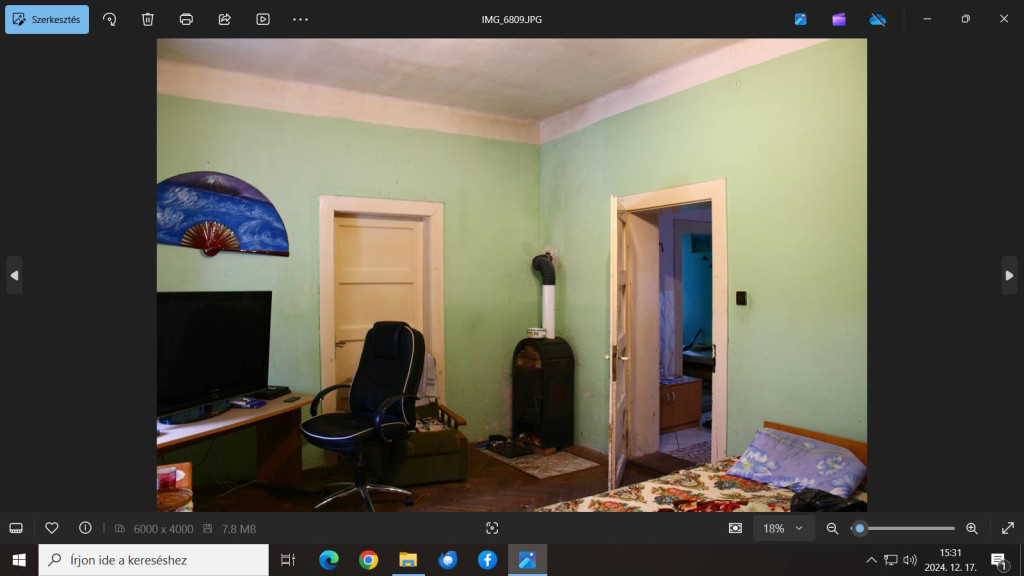Click the OneDrive cloud icon
The width and height of the screenshot is (1024, 576).
(877, 19)
